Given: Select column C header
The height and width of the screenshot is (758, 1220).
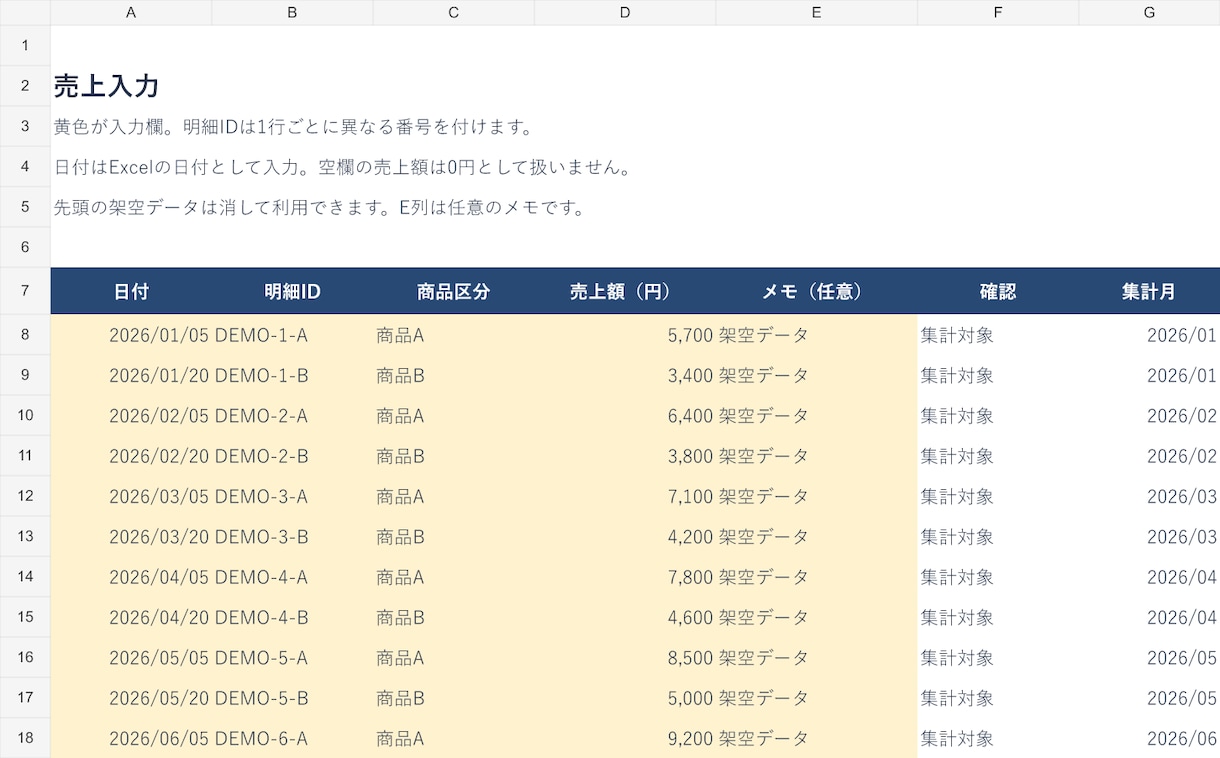Looking at the screenshot, I should point(454,12).
